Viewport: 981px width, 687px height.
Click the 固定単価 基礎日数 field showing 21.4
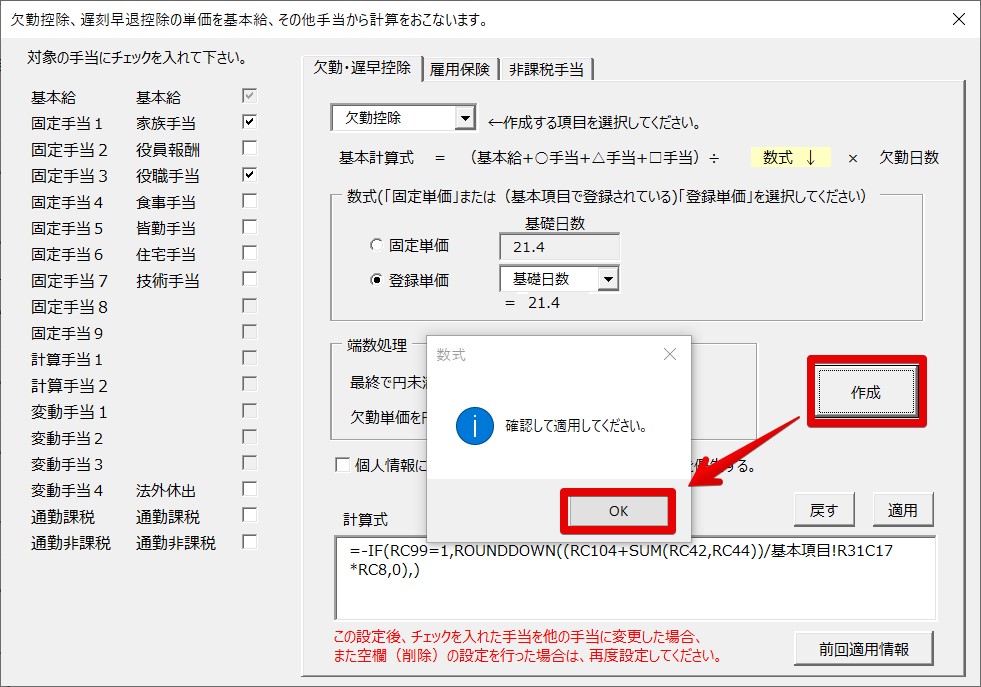558,246
